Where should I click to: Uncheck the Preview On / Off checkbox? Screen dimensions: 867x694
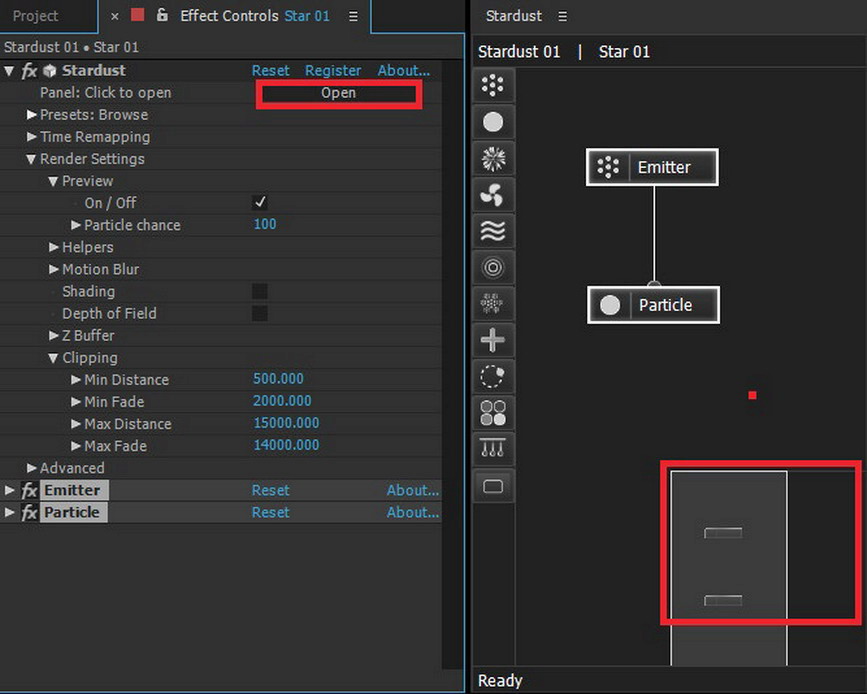pyautogui.click(x=260, y=202)
